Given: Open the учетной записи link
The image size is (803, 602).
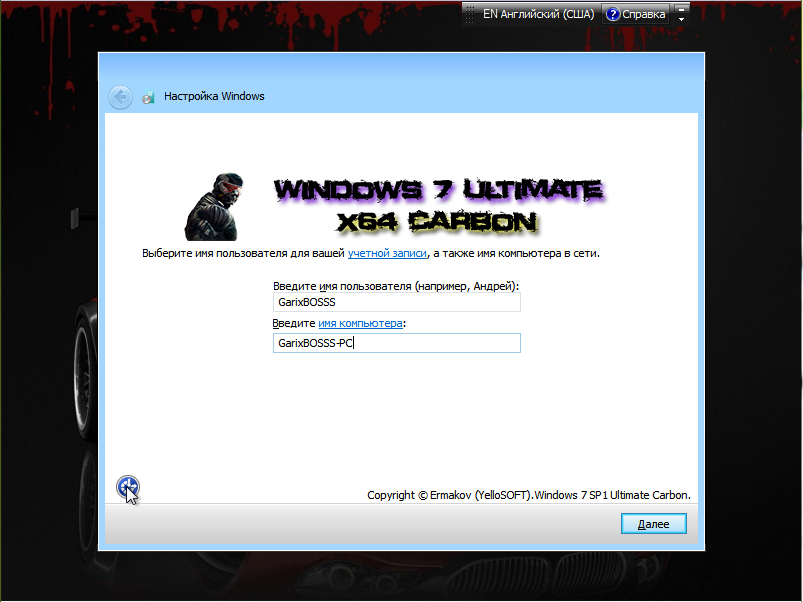Looking at the screenshot, I should pyautogui.click(x=387, y=253).
